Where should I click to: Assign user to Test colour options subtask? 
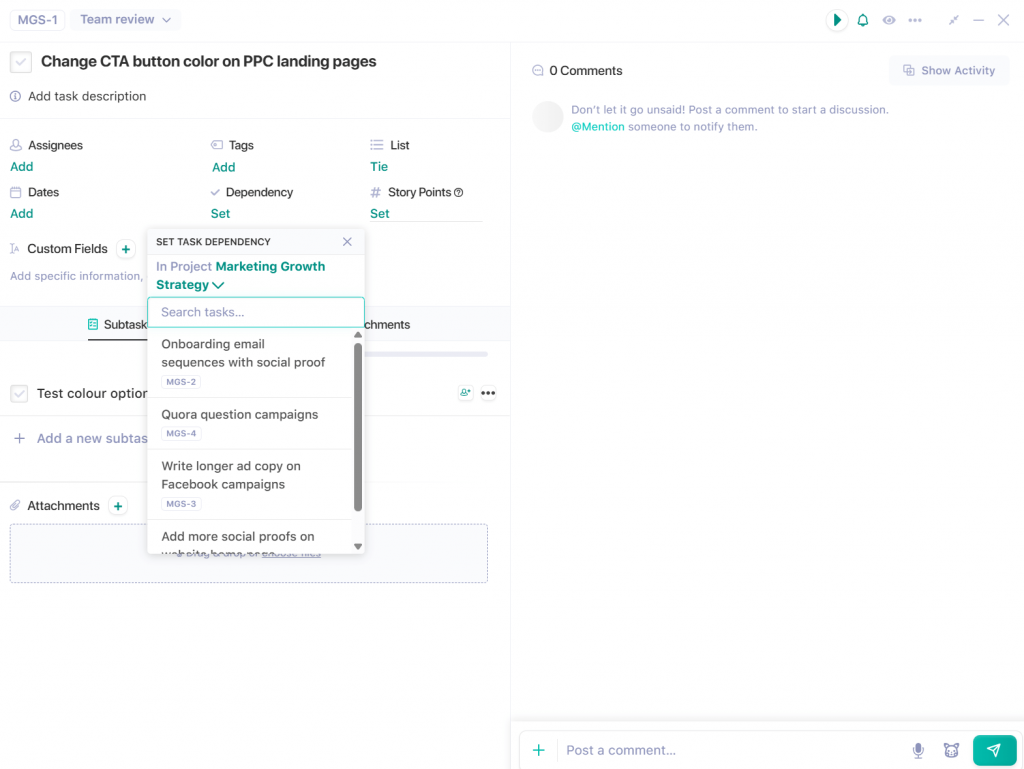tap(465, 393)
